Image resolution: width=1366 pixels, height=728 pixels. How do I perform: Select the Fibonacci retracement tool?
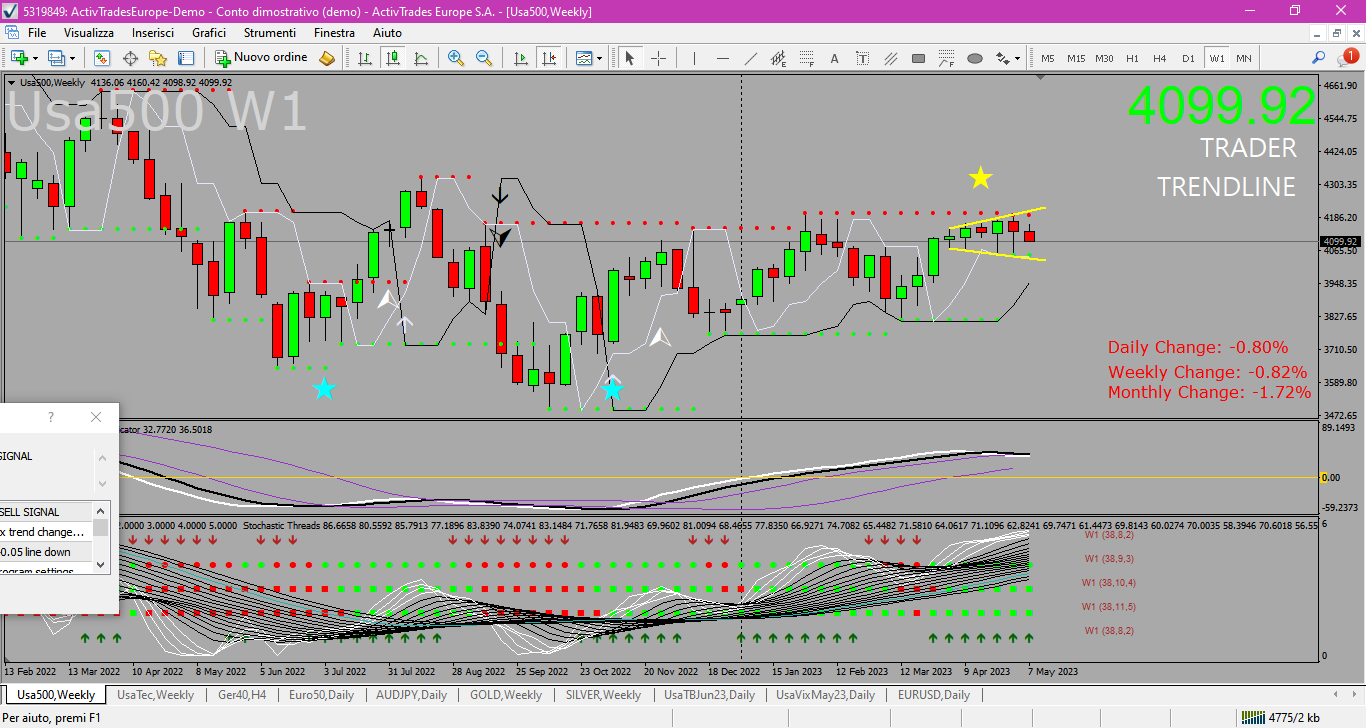click(806, 58)
